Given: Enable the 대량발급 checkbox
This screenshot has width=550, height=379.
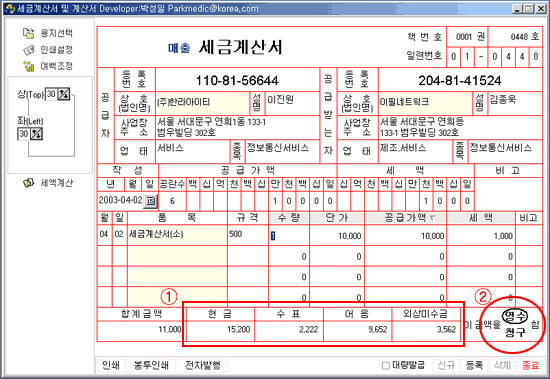Looking at the screenshot, I should coord(386,366).
